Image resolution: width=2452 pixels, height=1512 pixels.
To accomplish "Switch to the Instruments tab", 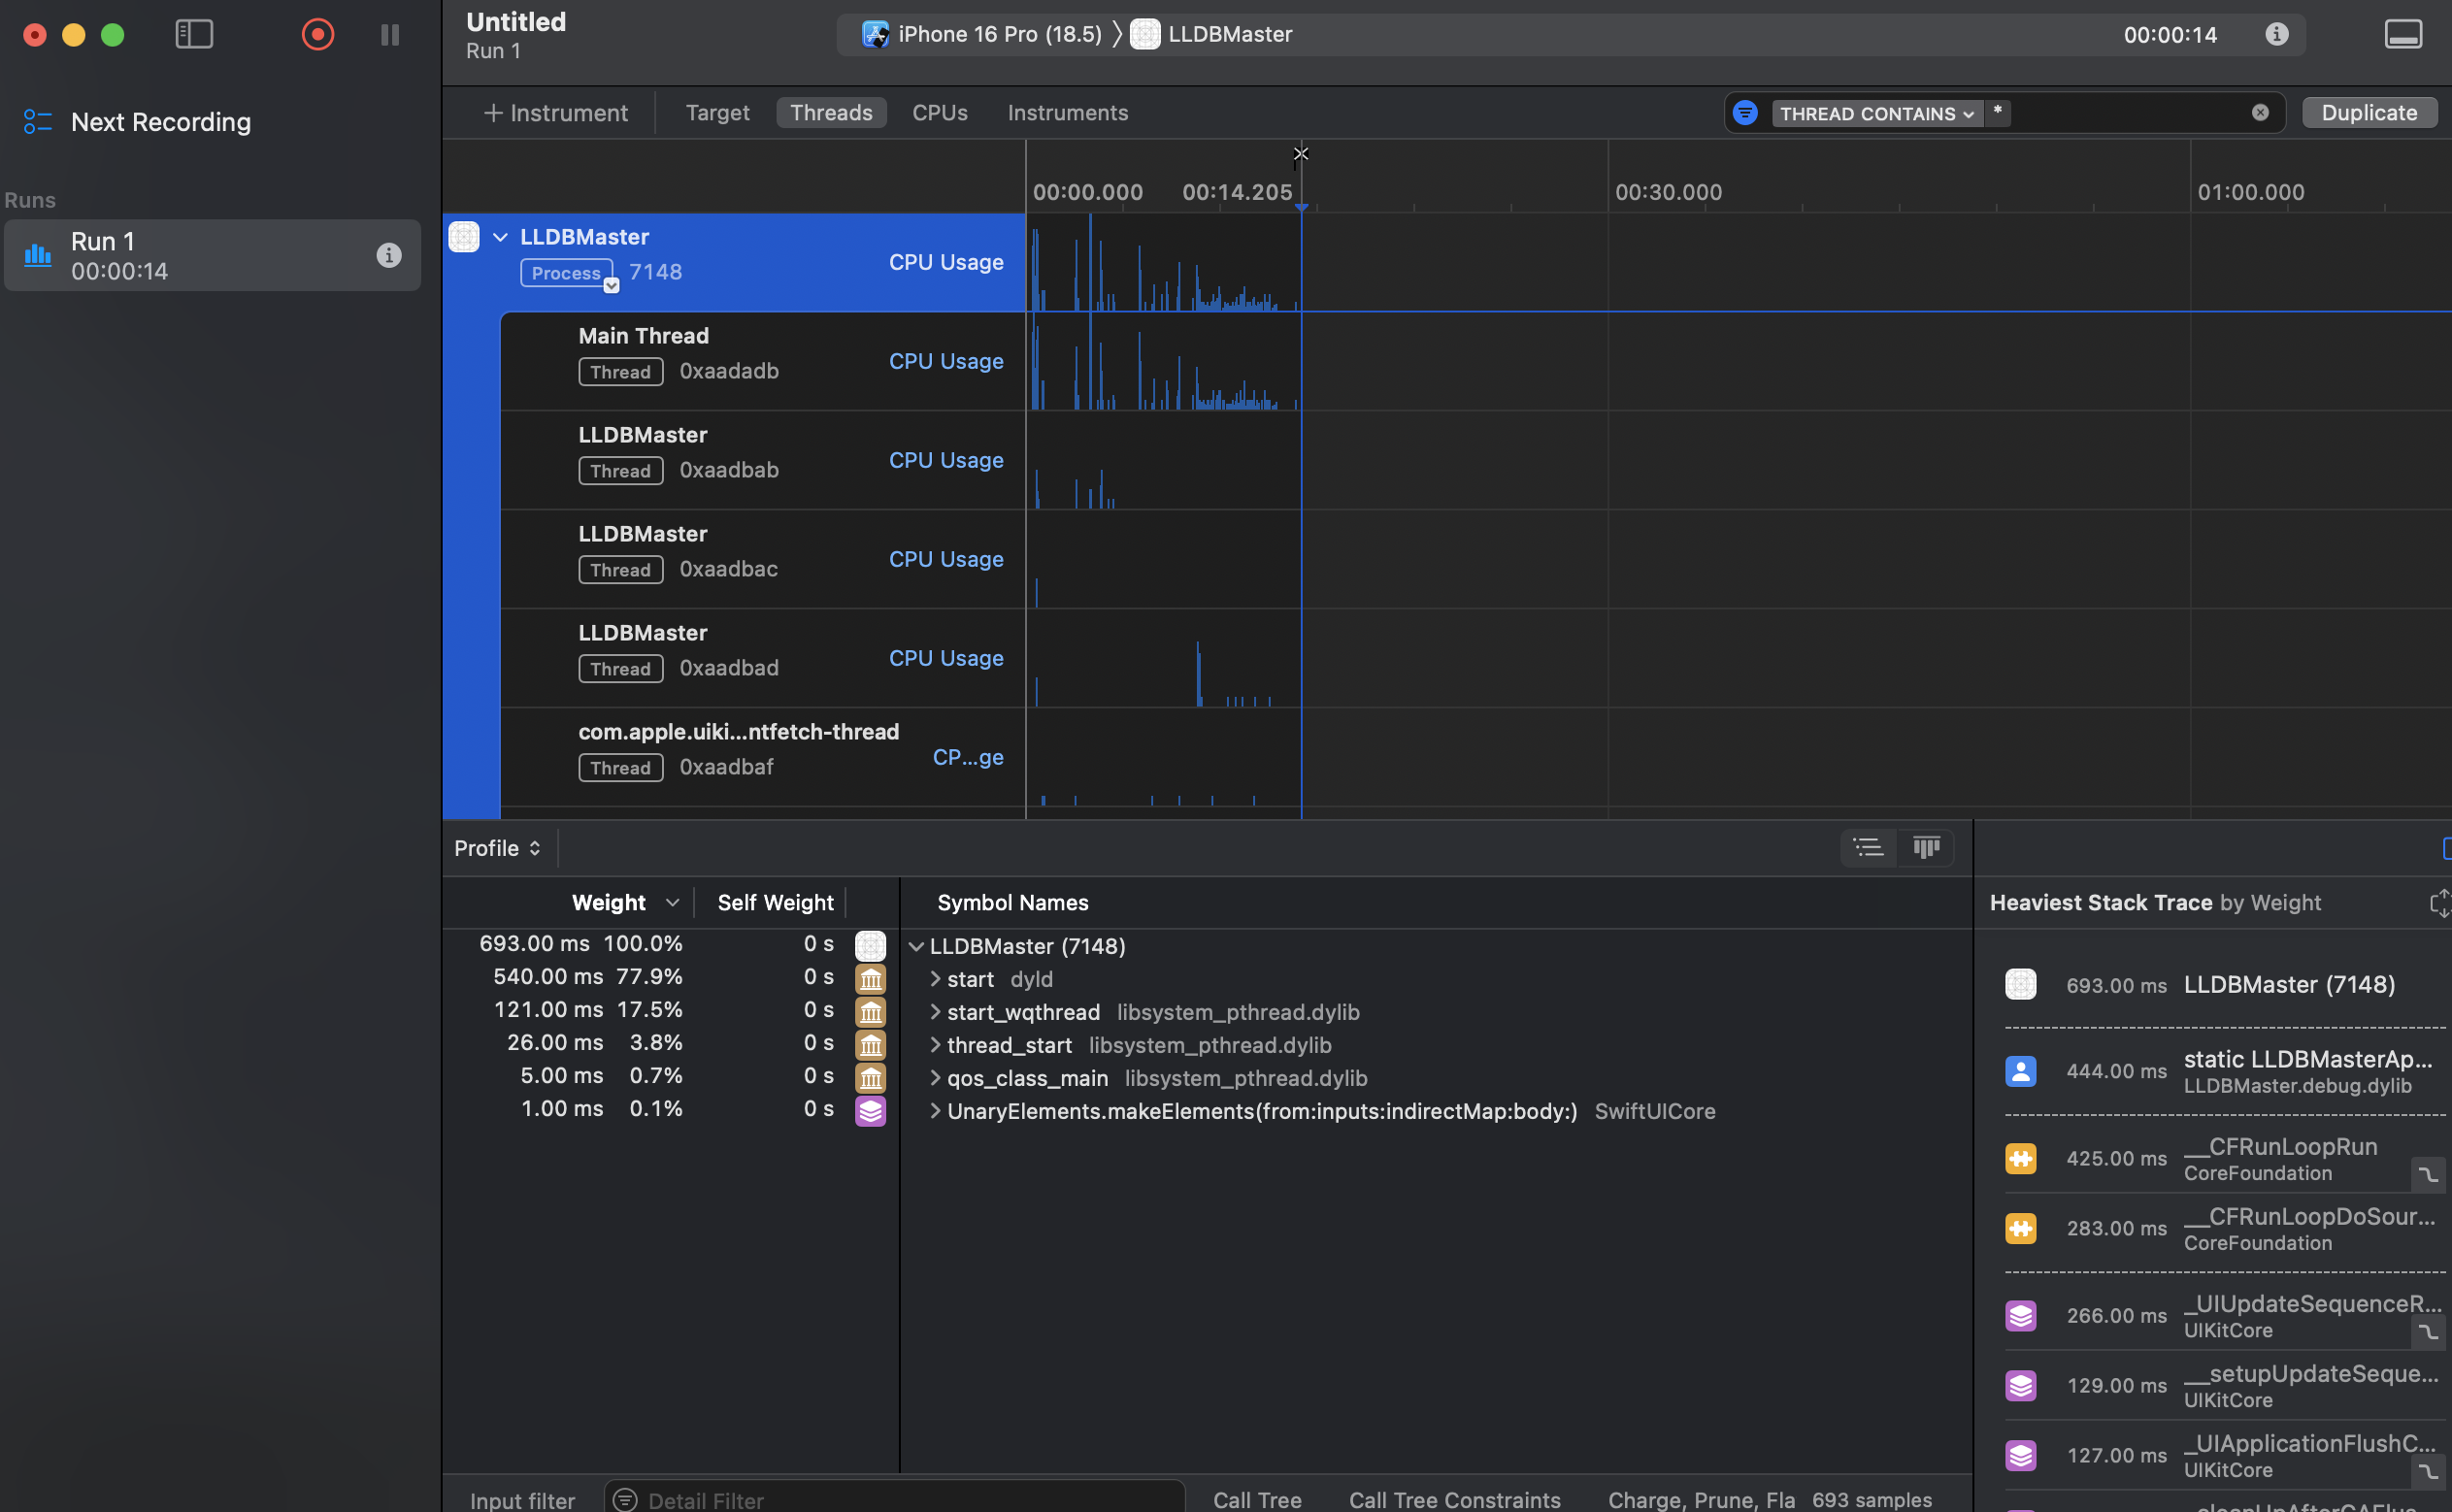I will (x=1067, y=113).
